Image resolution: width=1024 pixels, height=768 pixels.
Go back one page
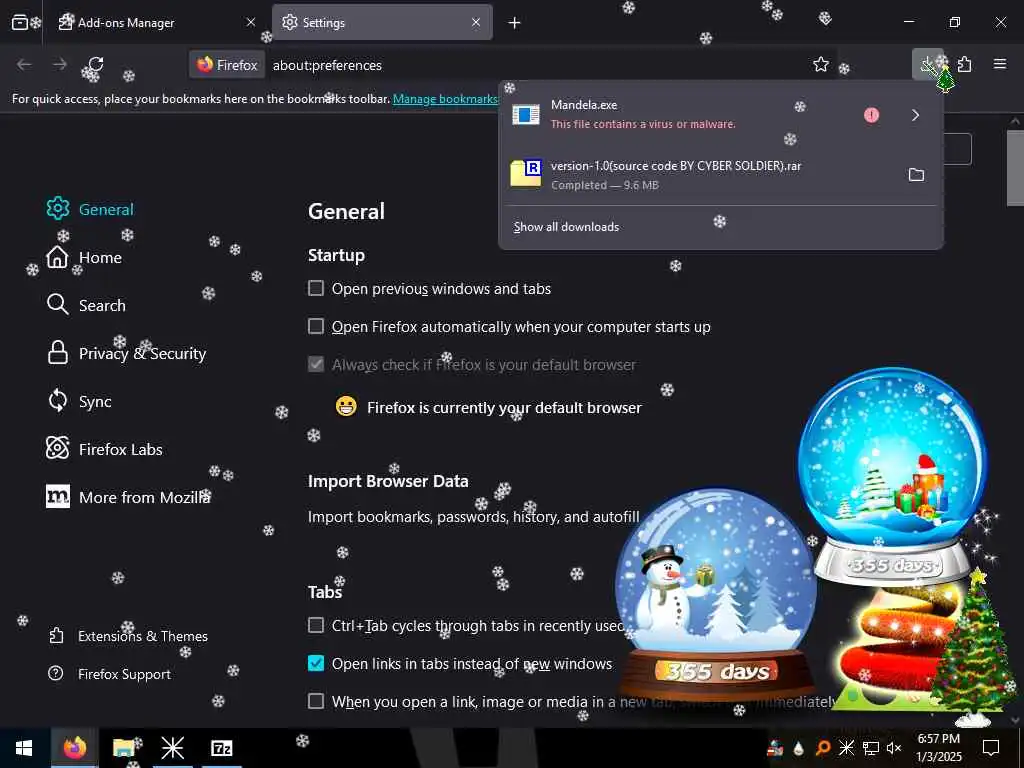(x=24, y=65)
